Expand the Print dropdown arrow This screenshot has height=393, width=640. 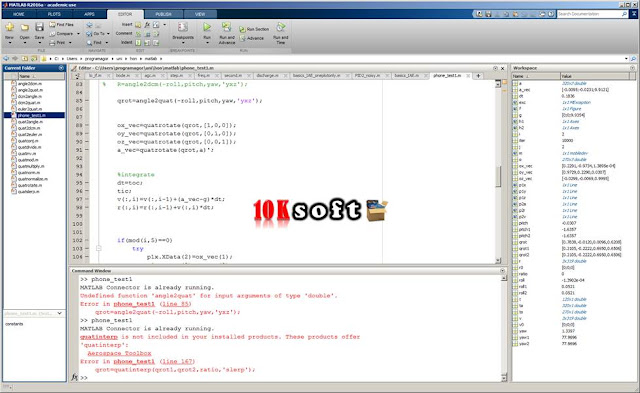pos(70,42)
